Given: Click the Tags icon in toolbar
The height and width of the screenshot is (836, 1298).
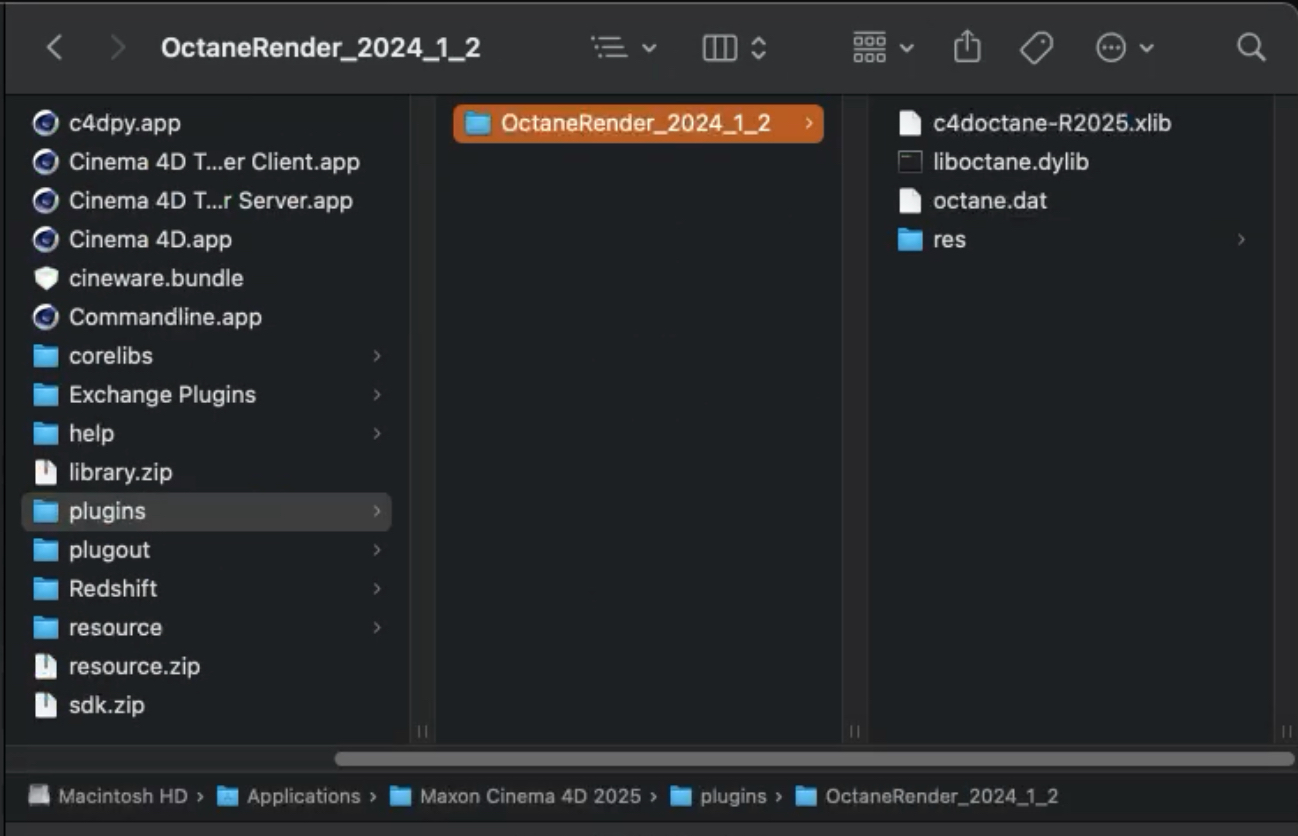Looking at the screenshot, I should click(x=1036, y=47).
